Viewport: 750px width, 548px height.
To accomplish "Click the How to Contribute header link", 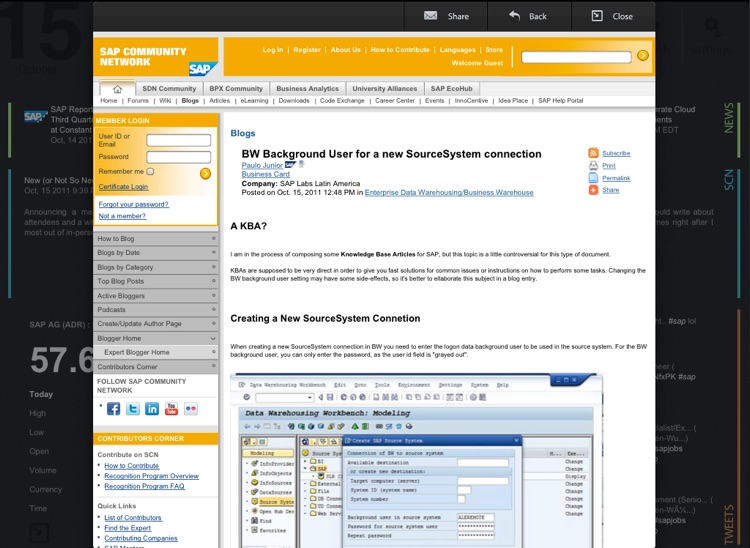I will [x=400, y=50].
